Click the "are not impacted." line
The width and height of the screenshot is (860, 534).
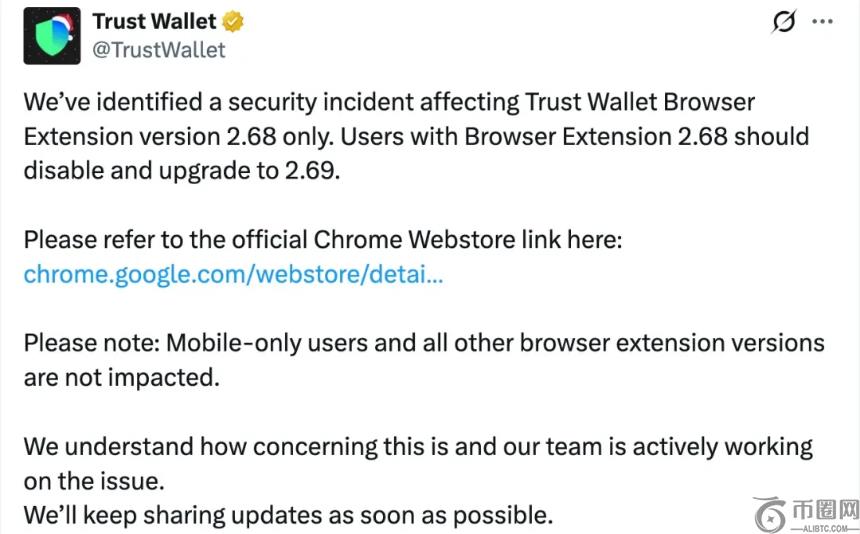pyautogui.click(x=121, y=377)
